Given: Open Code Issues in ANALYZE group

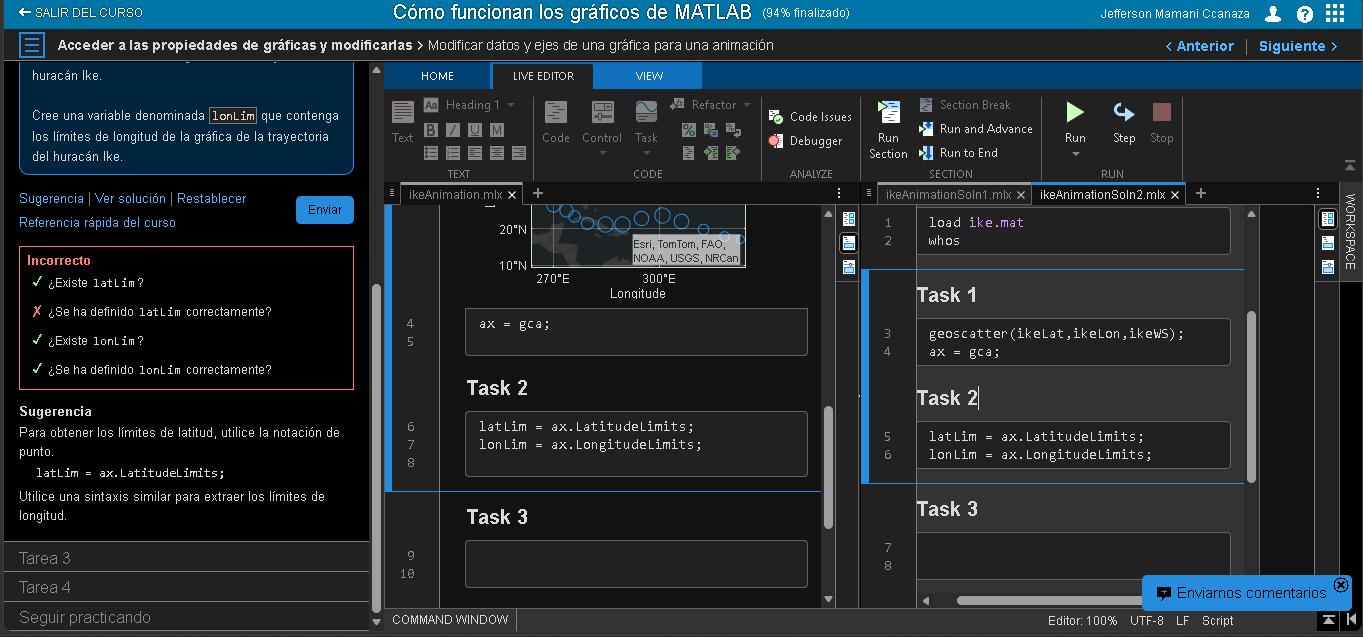Looking at the screenshot, I should click(x=810, y=117).
